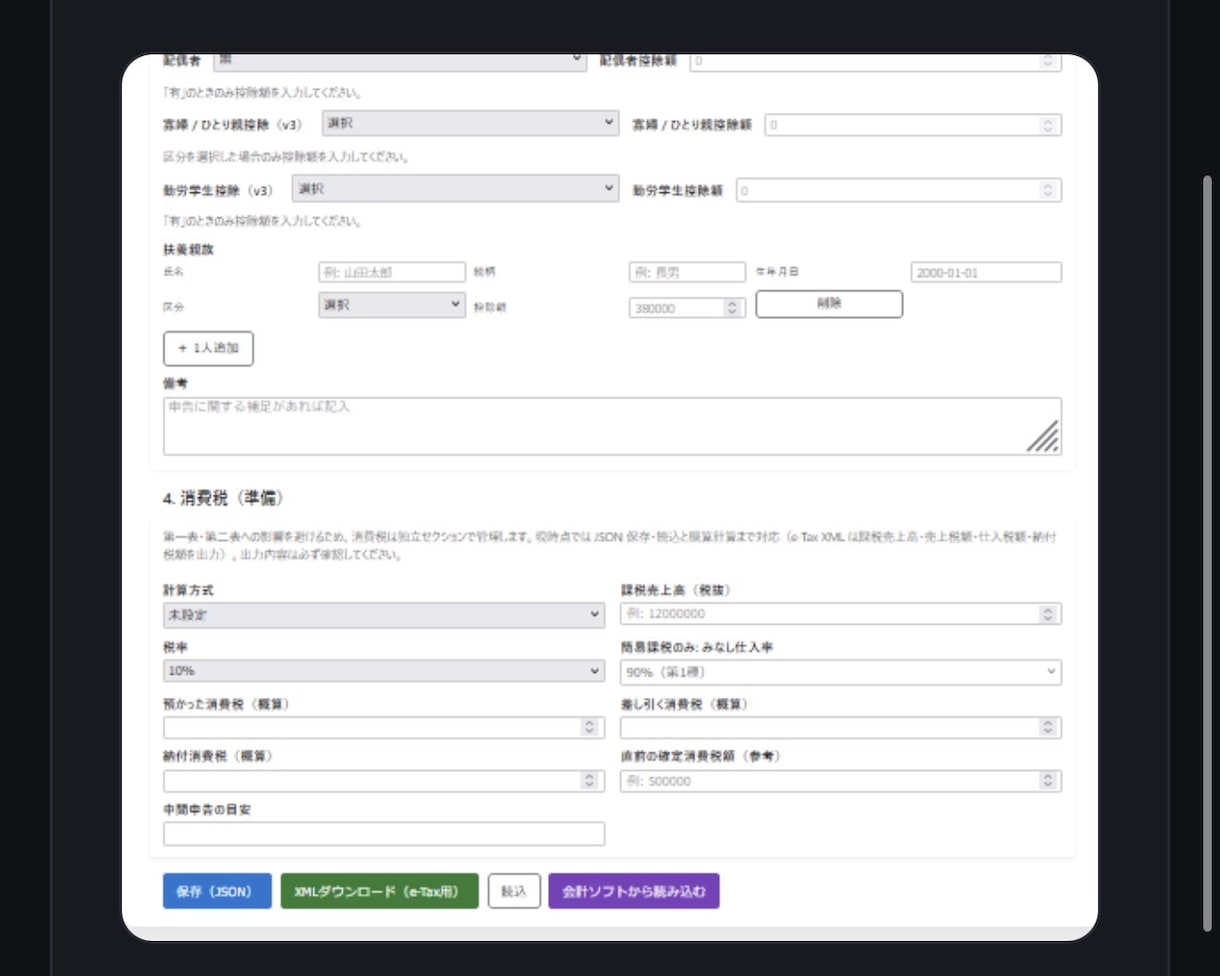This screenshot has width=1220, height=976.
Task: Click the 預かった消費税 (概算) field
Action: click(x=384, y=727)
